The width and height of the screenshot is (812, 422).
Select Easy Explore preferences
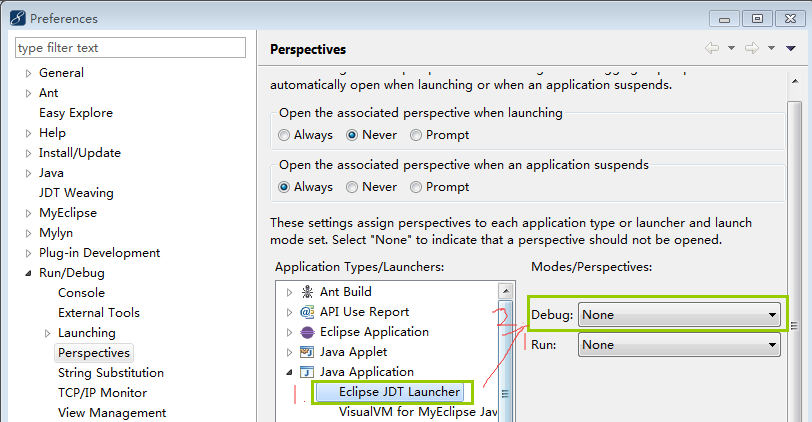coord(76,113)
